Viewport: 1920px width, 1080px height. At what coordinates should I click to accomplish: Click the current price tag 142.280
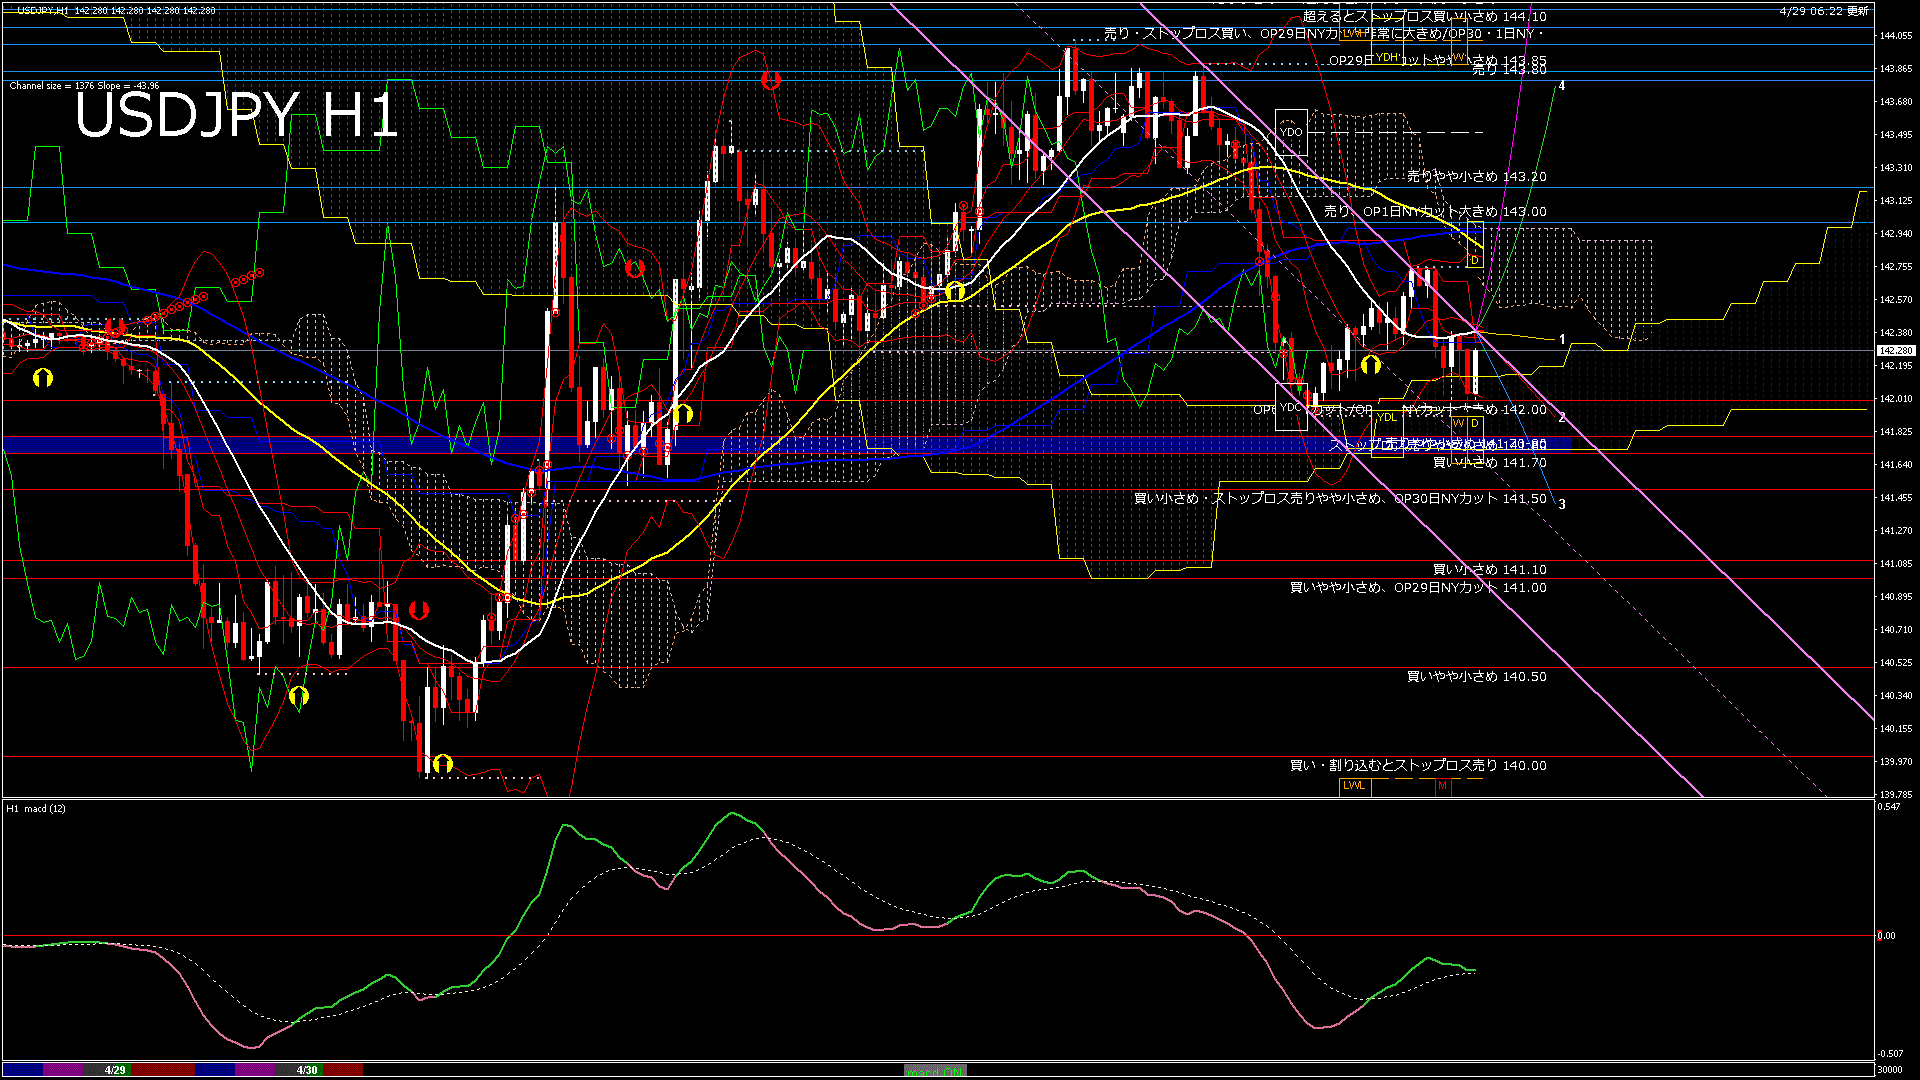[x=1895, y=351]
